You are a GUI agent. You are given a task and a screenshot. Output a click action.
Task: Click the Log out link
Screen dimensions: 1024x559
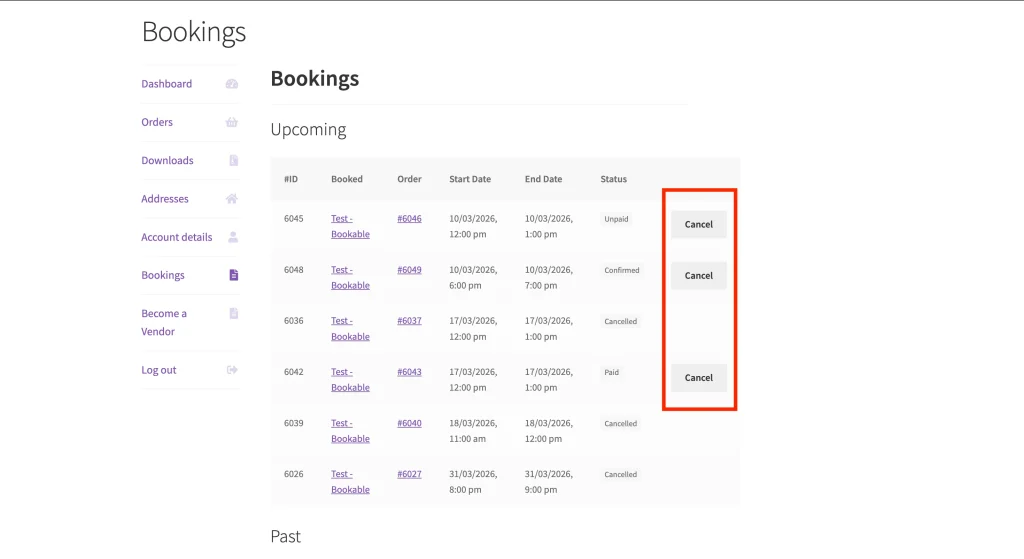pos(159,370)
